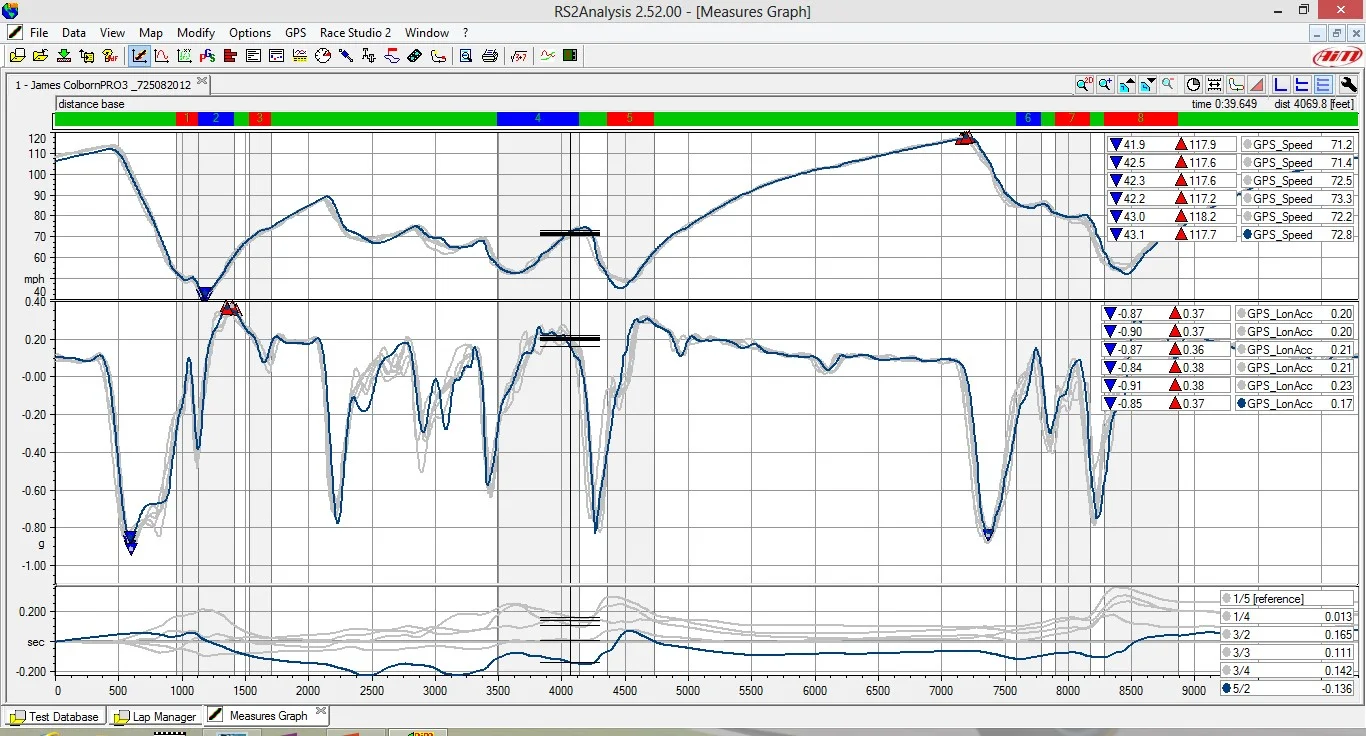1366x736 pixels.
Task: Click the blue GPS_Speed 72.8 legend dot
Action: click(1246, 235)
